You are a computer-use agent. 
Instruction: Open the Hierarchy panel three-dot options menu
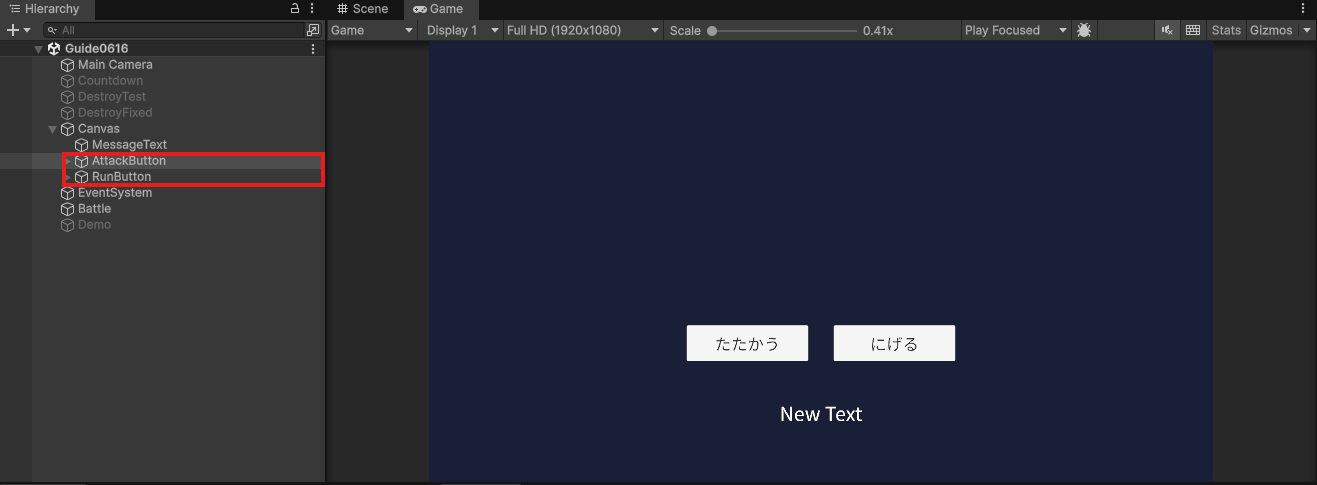pos(312,9)
